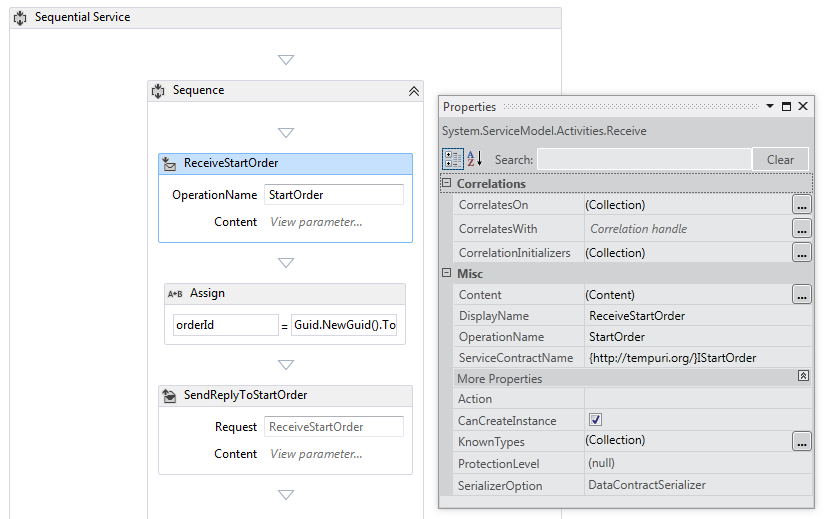Screen dimensions: 825x519
Task: Open Properties window position dropdown arrow
Action: [770, 106]
